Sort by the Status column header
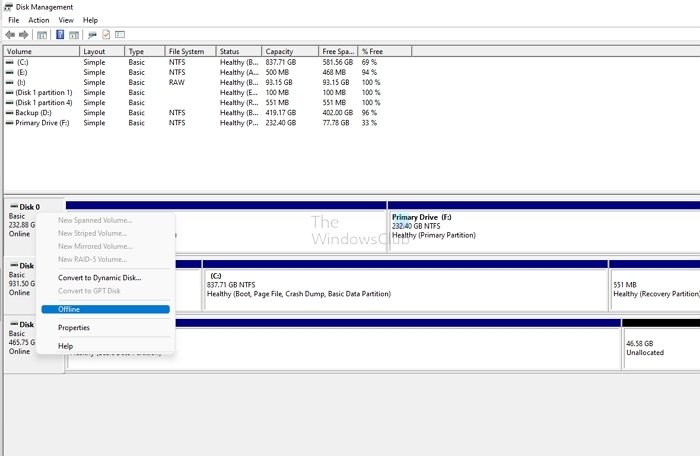The width and height of the screenshot is (700, 456). (x=239, y=51)
